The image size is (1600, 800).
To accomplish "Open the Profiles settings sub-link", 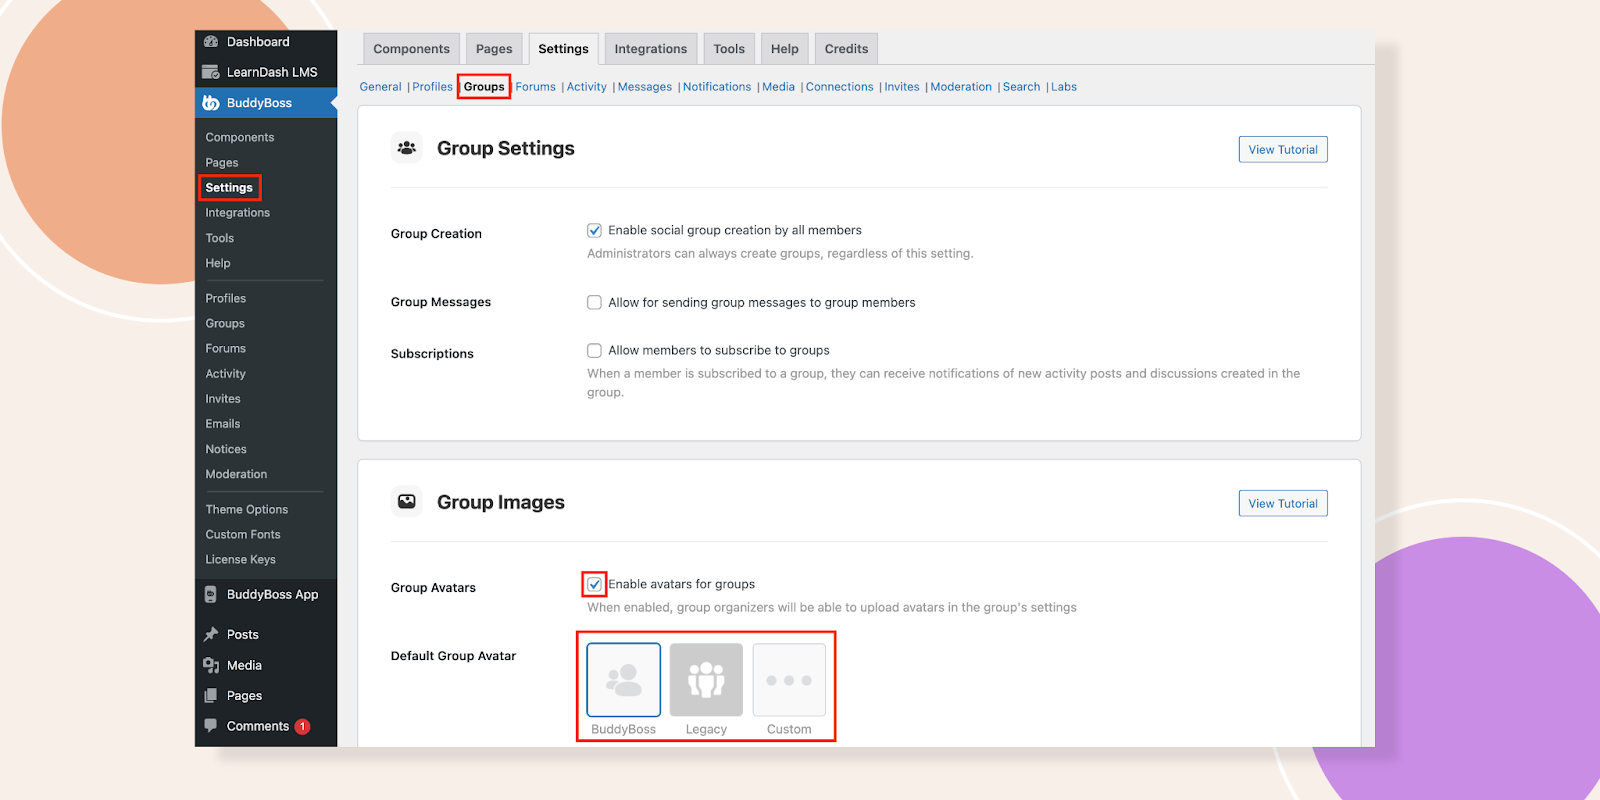I will point(433,87).
